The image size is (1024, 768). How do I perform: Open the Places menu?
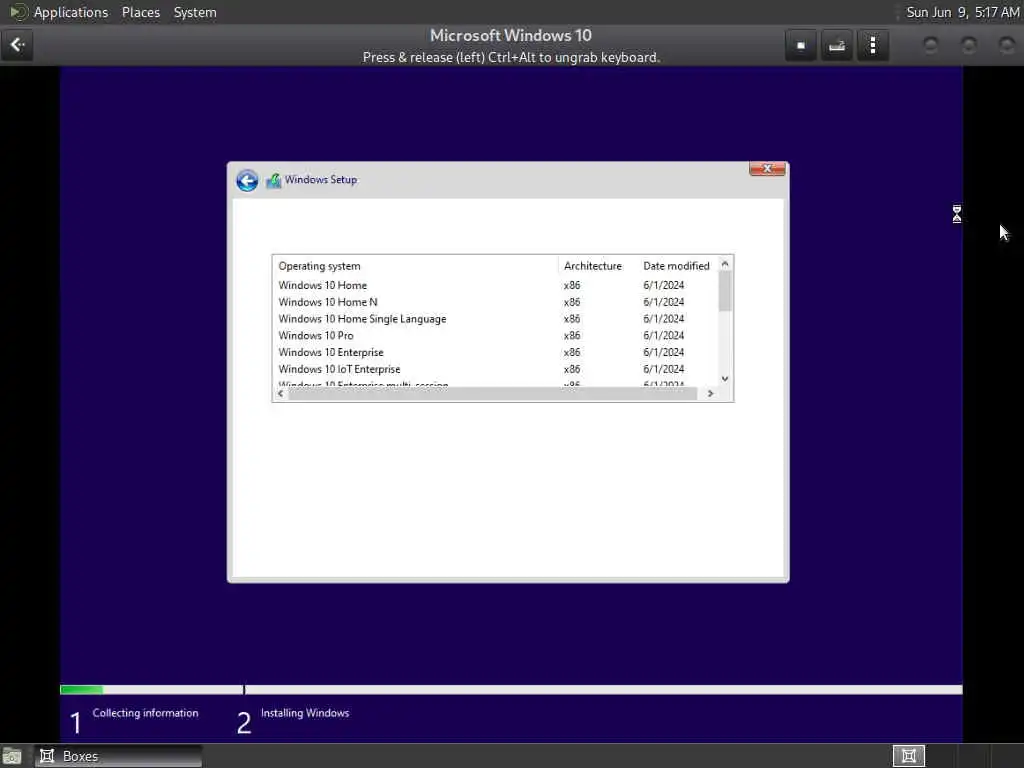141,12
